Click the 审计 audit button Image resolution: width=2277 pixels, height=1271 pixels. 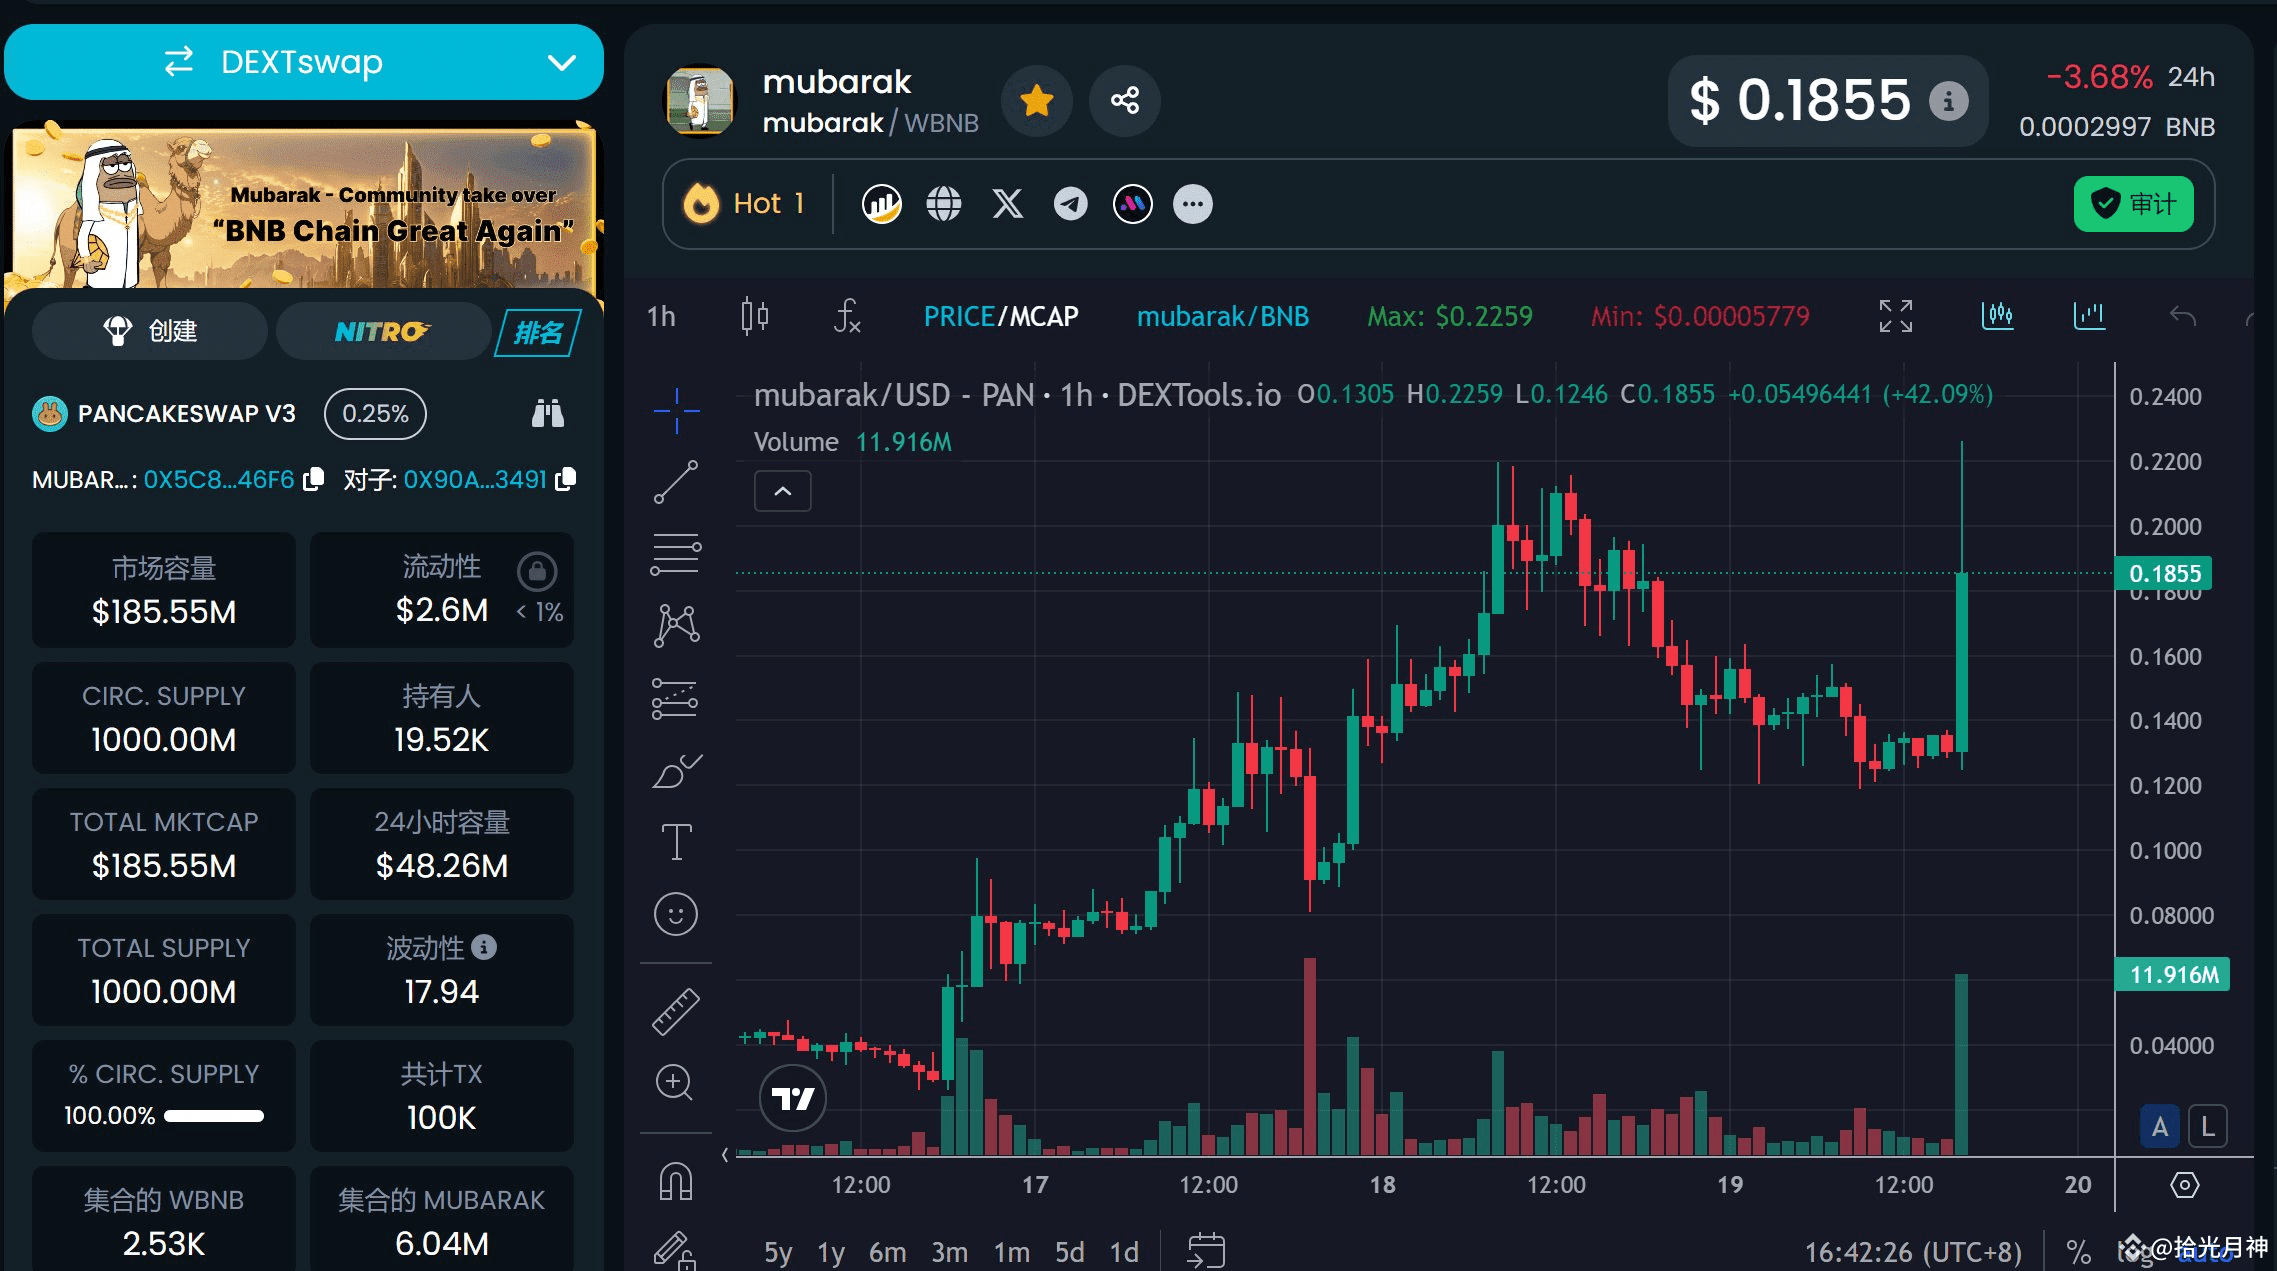tap(2133, 203)
